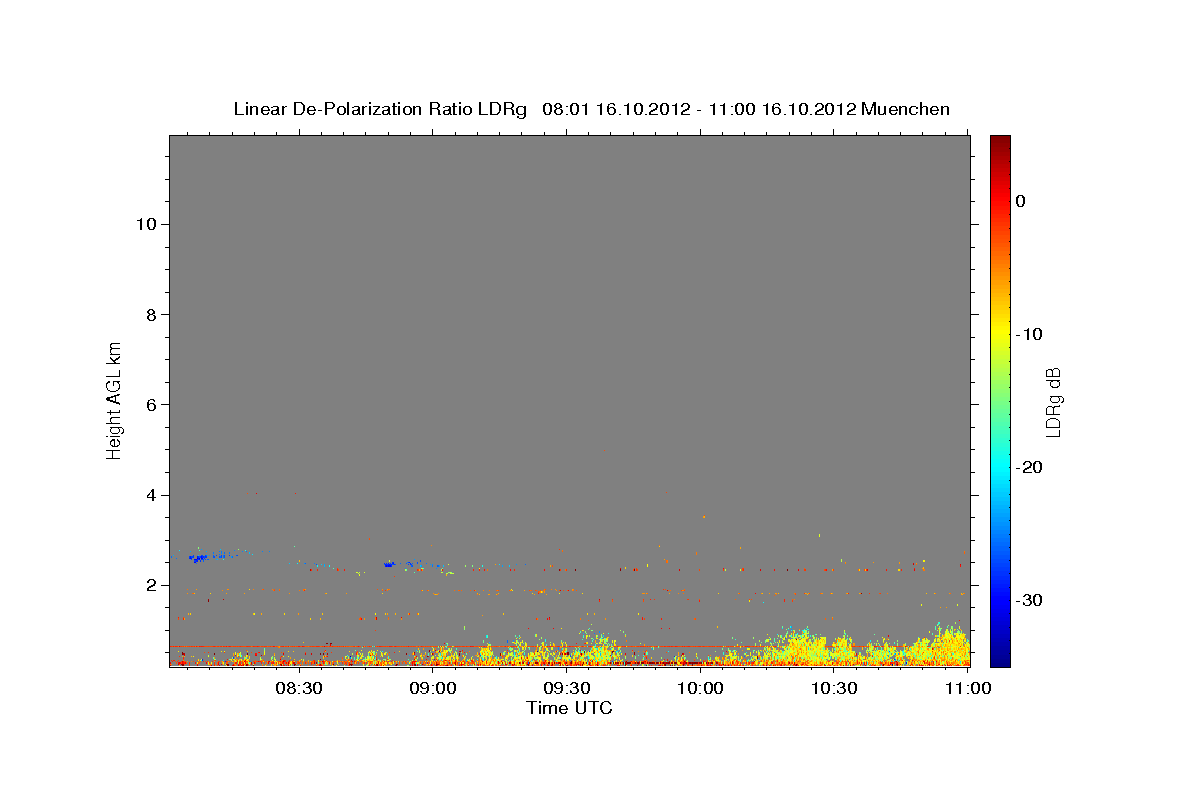The image size is (1200, 800).
Task: Click the 'LDRg dB' colorbar label
Action: [1053, 402]
